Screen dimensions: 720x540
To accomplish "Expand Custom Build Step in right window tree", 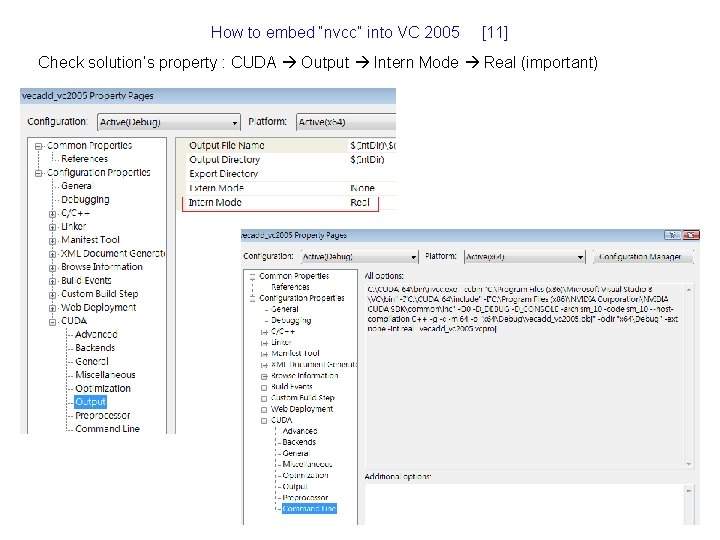I will point(264,399).
